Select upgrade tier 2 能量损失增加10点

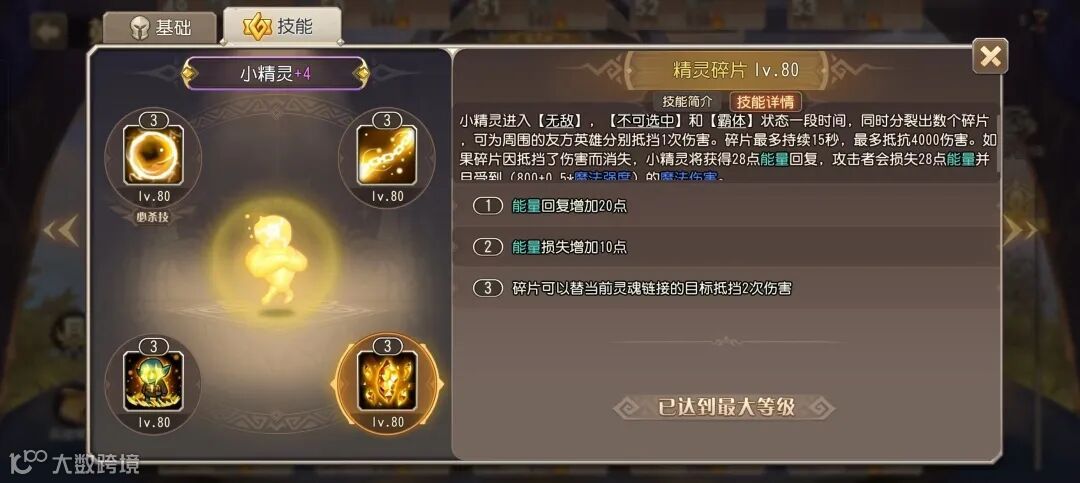726,247
